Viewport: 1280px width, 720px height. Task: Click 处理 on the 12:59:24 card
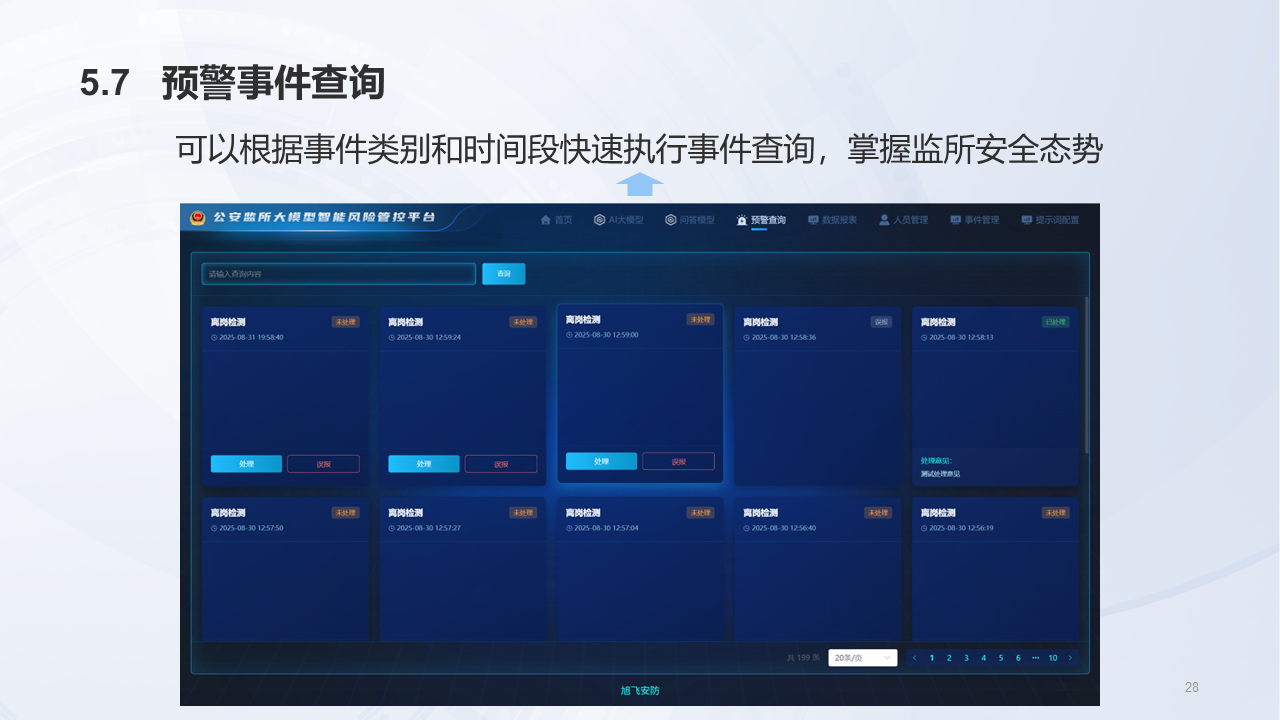click(424, 464)
